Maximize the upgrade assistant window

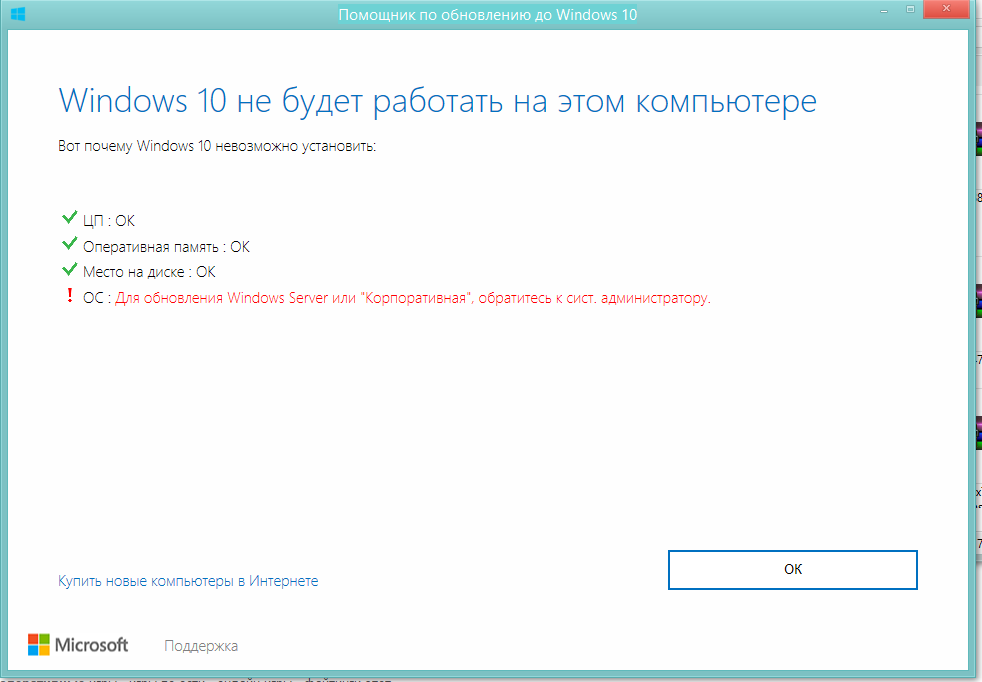tap(910, 9)
